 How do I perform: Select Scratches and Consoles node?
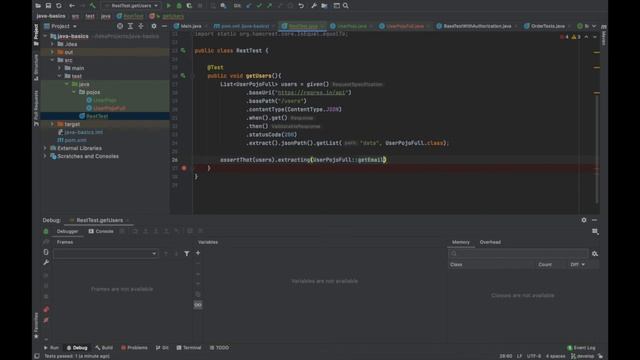88,156
